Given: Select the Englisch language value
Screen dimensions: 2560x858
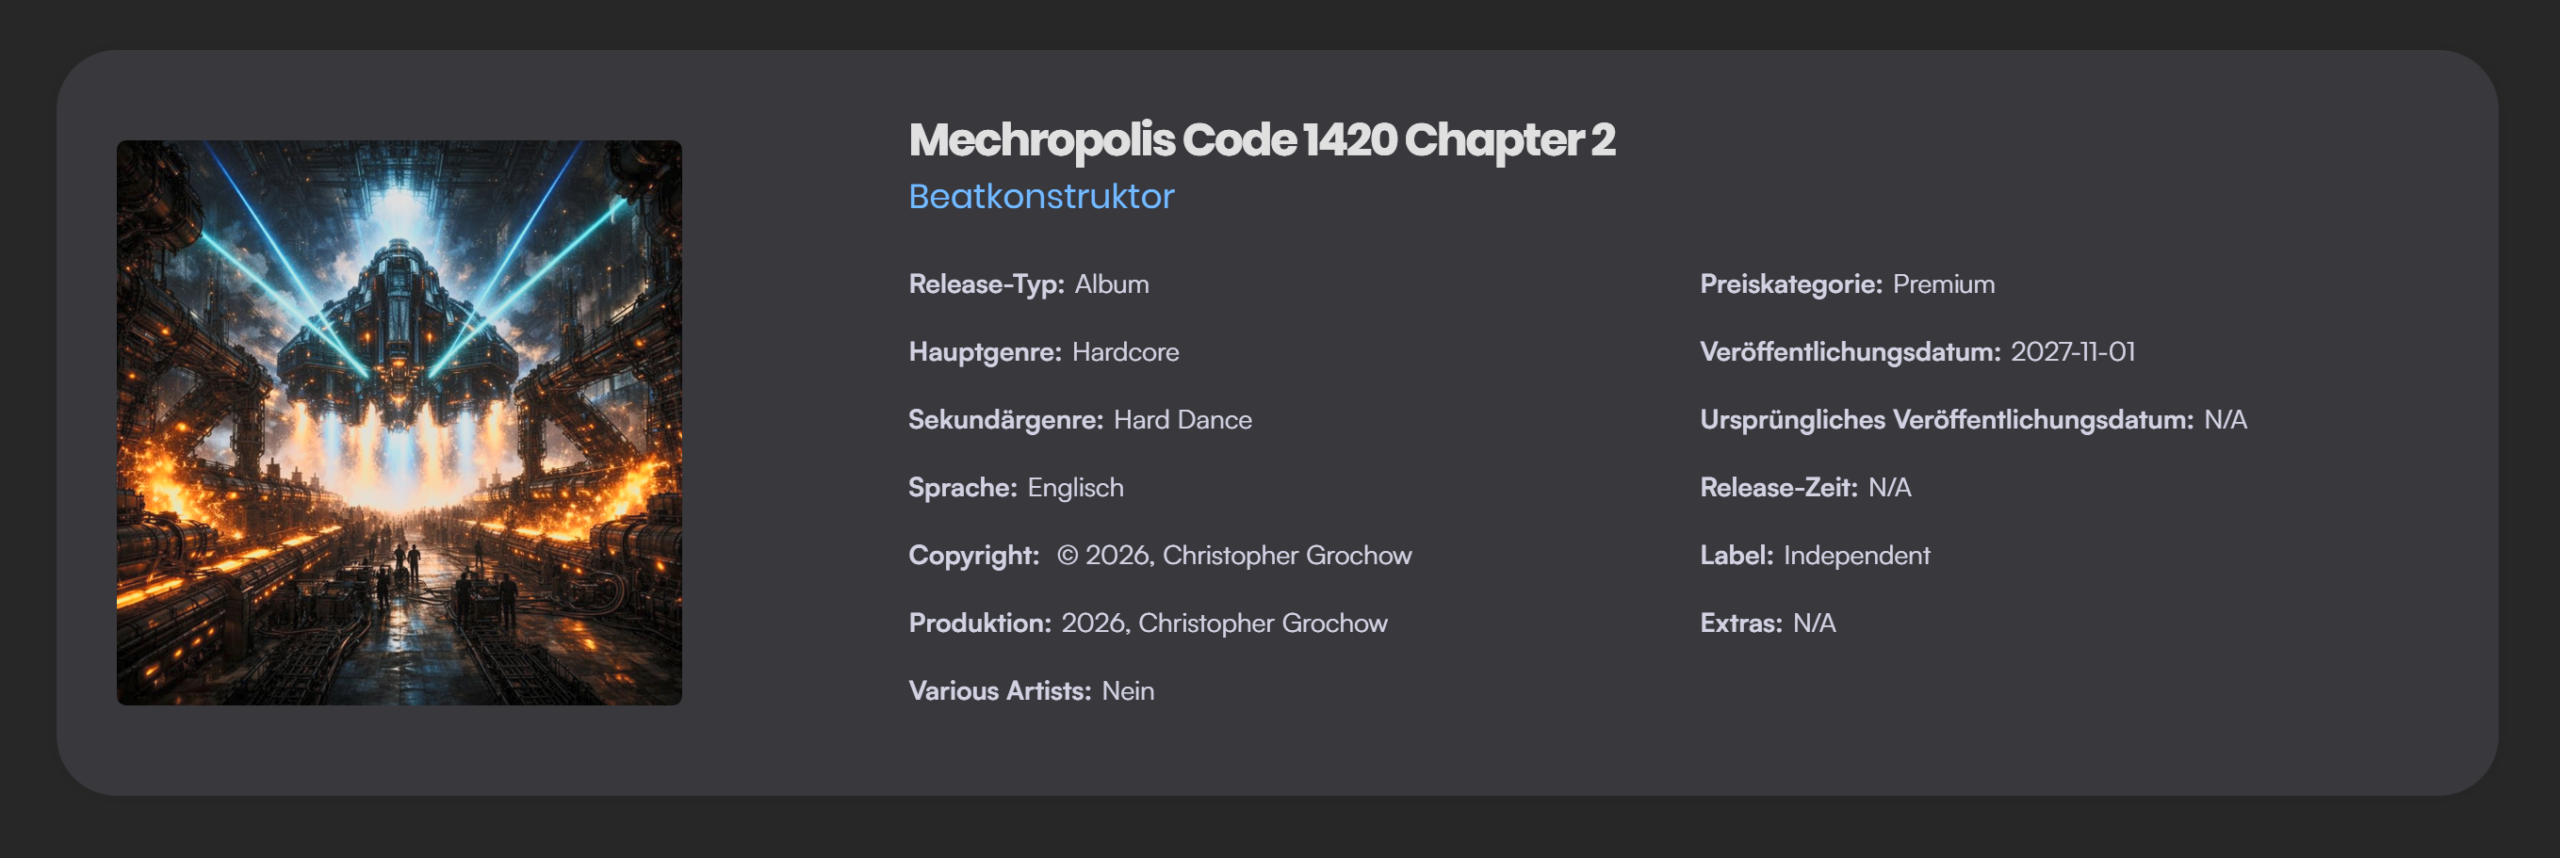Looking at the screenshot, I should (1075, 488).
